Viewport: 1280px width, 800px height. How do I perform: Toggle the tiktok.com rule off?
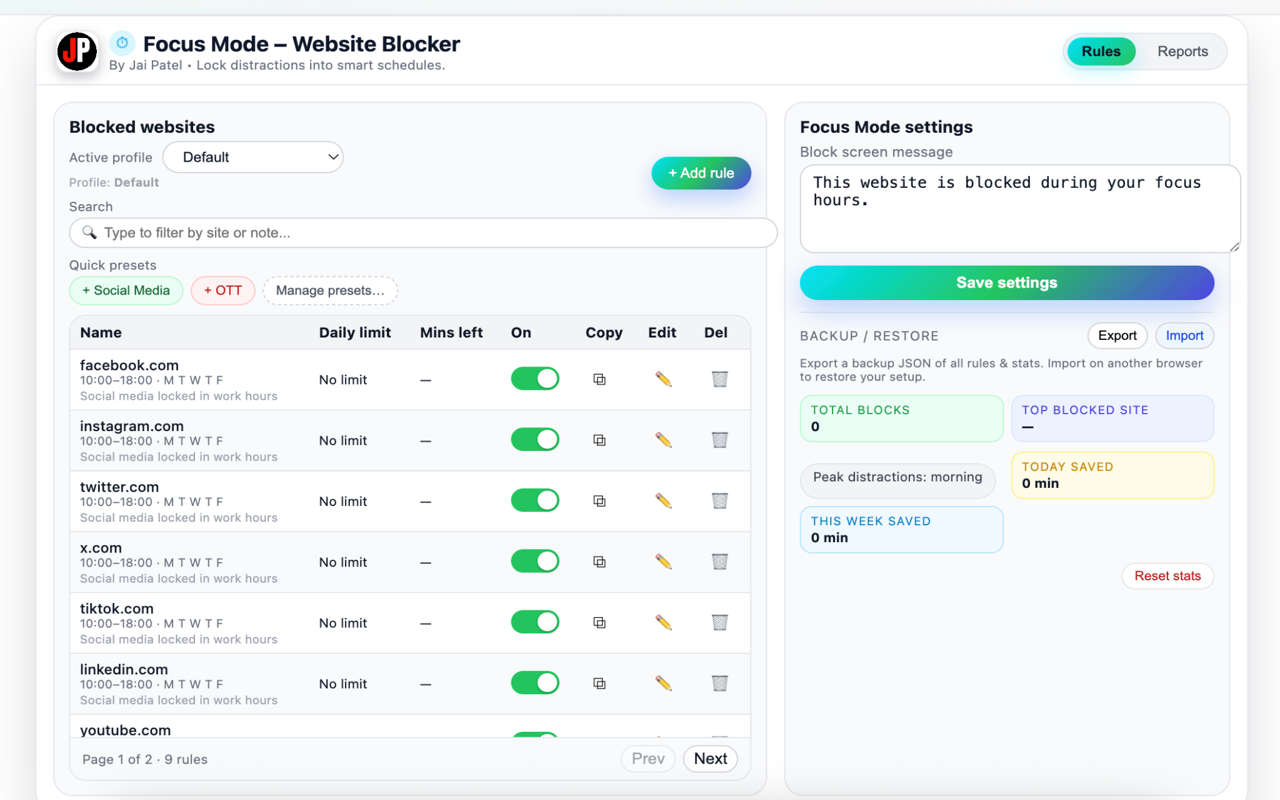click(535, 622)
